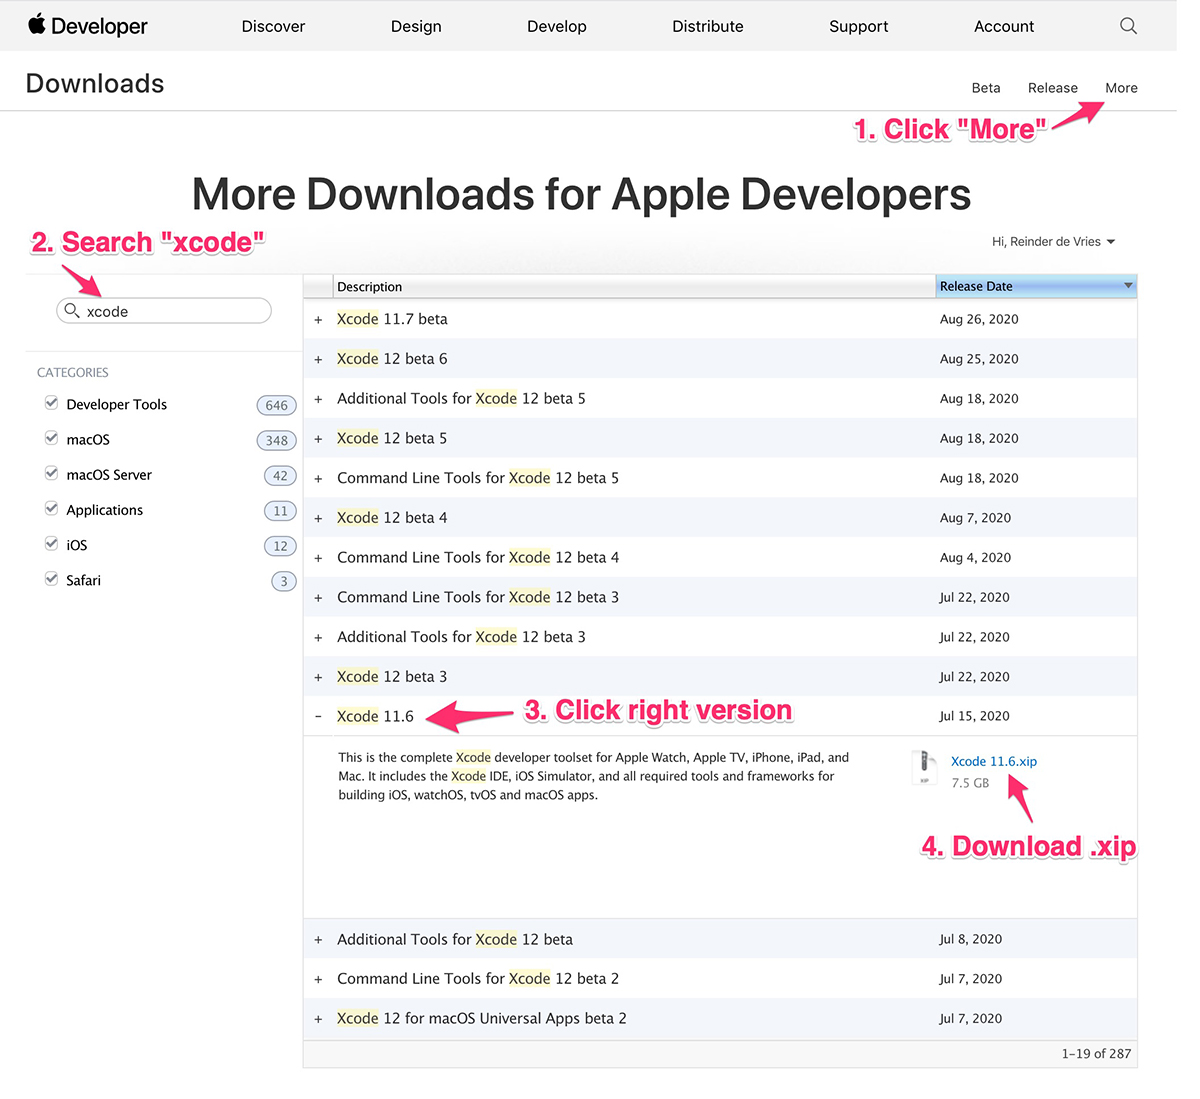
Task: Expand the Xcode 11.7 beta row
Action: (x=318, y=320)
